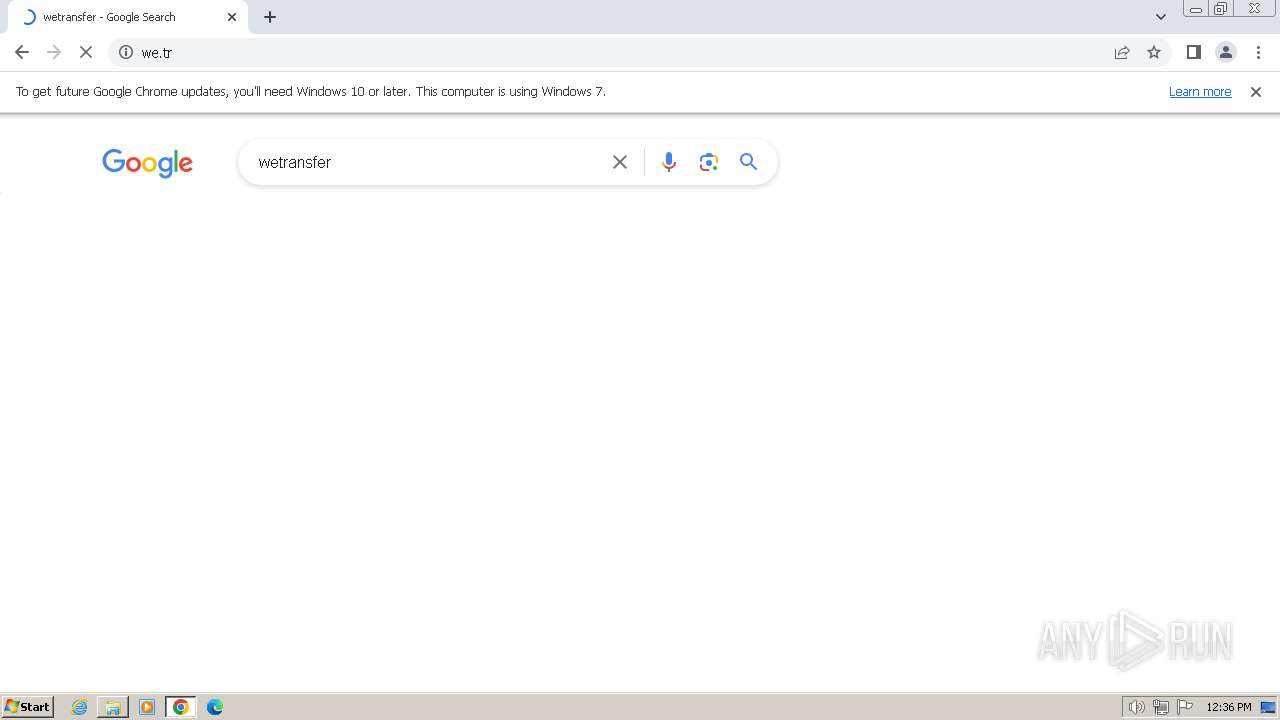Open the Chrome profile avatar
Screen dimensions: 1280x720
click(x=1226, y=52)
